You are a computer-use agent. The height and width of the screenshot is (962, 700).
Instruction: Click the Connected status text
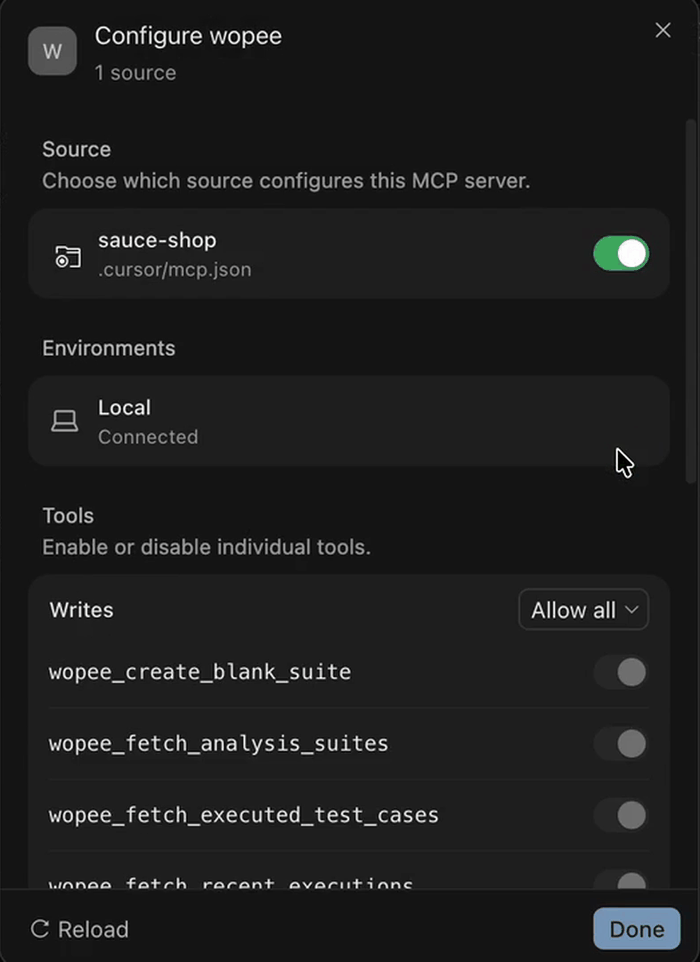(x=148, y=437)
